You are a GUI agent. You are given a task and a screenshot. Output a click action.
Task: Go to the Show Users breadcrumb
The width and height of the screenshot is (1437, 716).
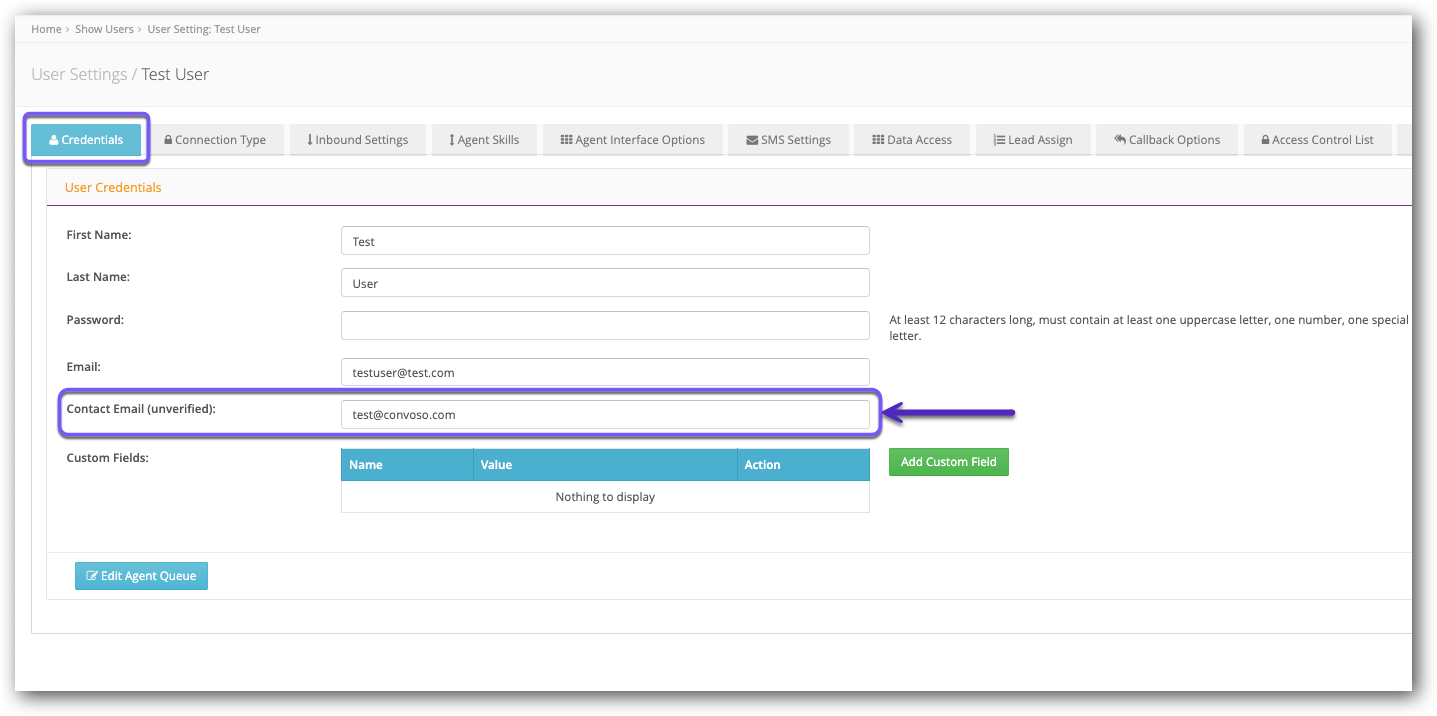pos(104,29)
